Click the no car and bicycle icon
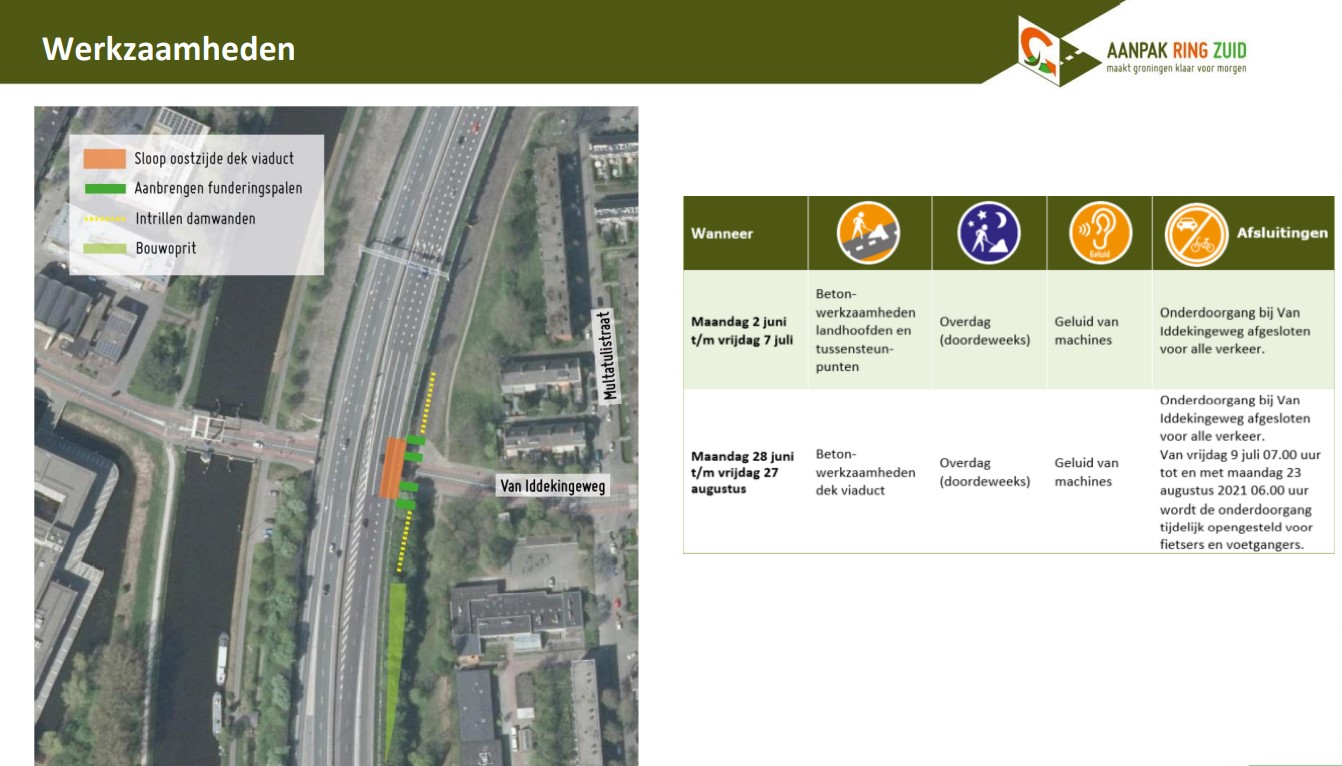This screenshot has width=1342, height=766. [x=1197, y=233]
